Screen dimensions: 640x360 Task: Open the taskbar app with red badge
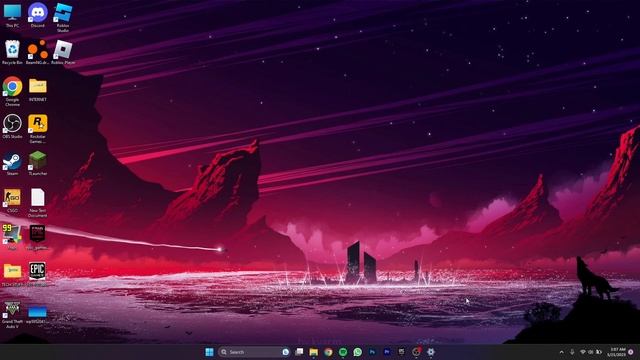[x=416, y=351]
